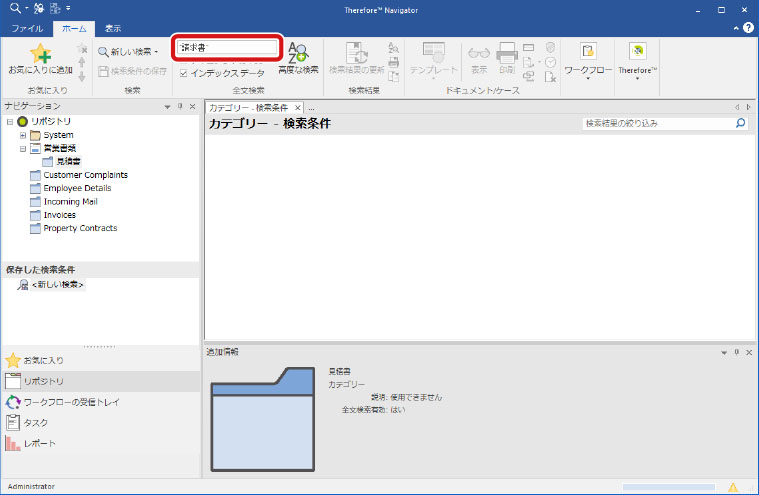This screenshot has height=495, width=759.
Task: Click the full-text search input field
Action: pyautogui.click(x=226, y=47)
